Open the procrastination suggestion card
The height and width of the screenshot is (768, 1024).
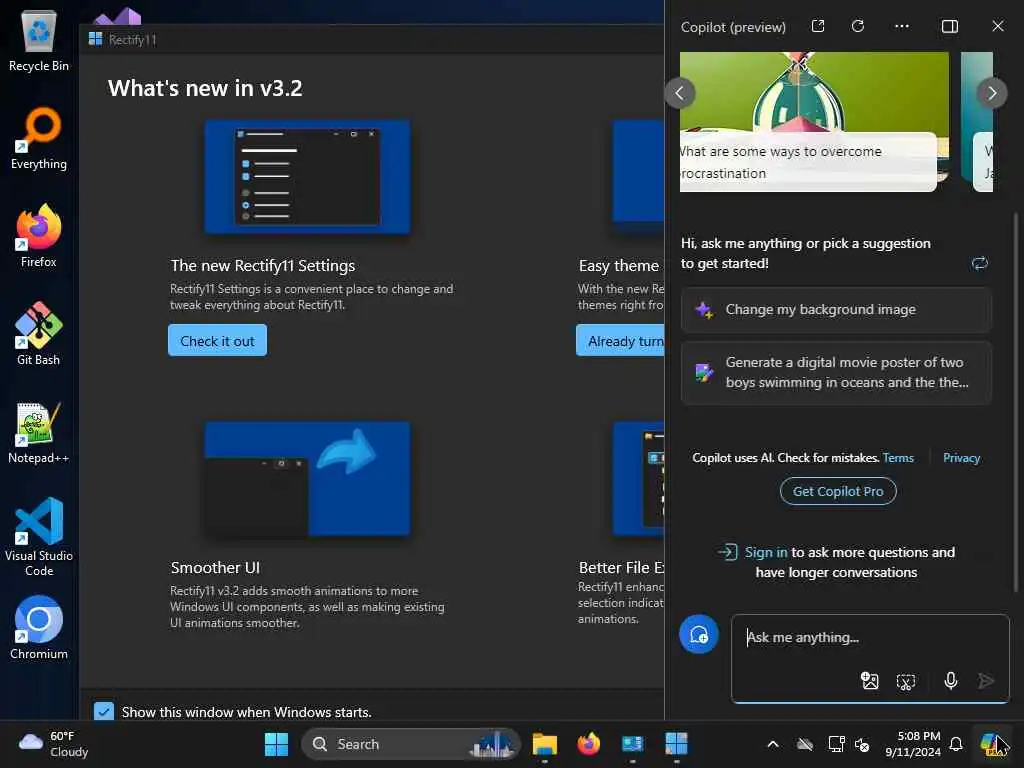tap(814, 121)
